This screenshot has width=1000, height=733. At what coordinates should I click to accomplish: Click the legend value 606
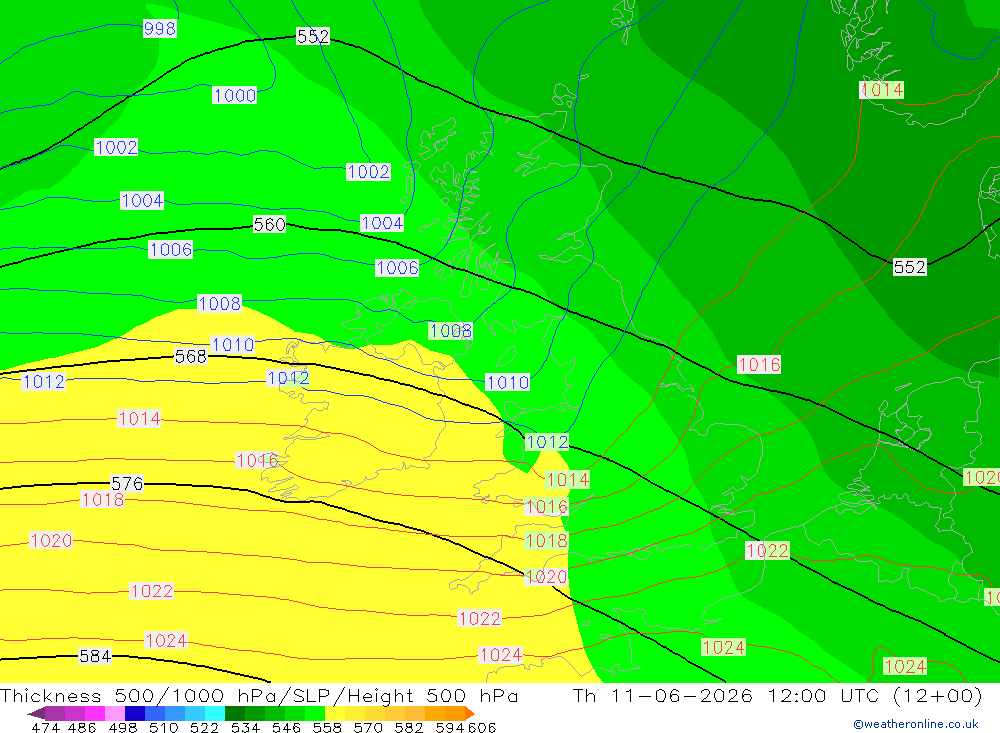tap(482, 727)
